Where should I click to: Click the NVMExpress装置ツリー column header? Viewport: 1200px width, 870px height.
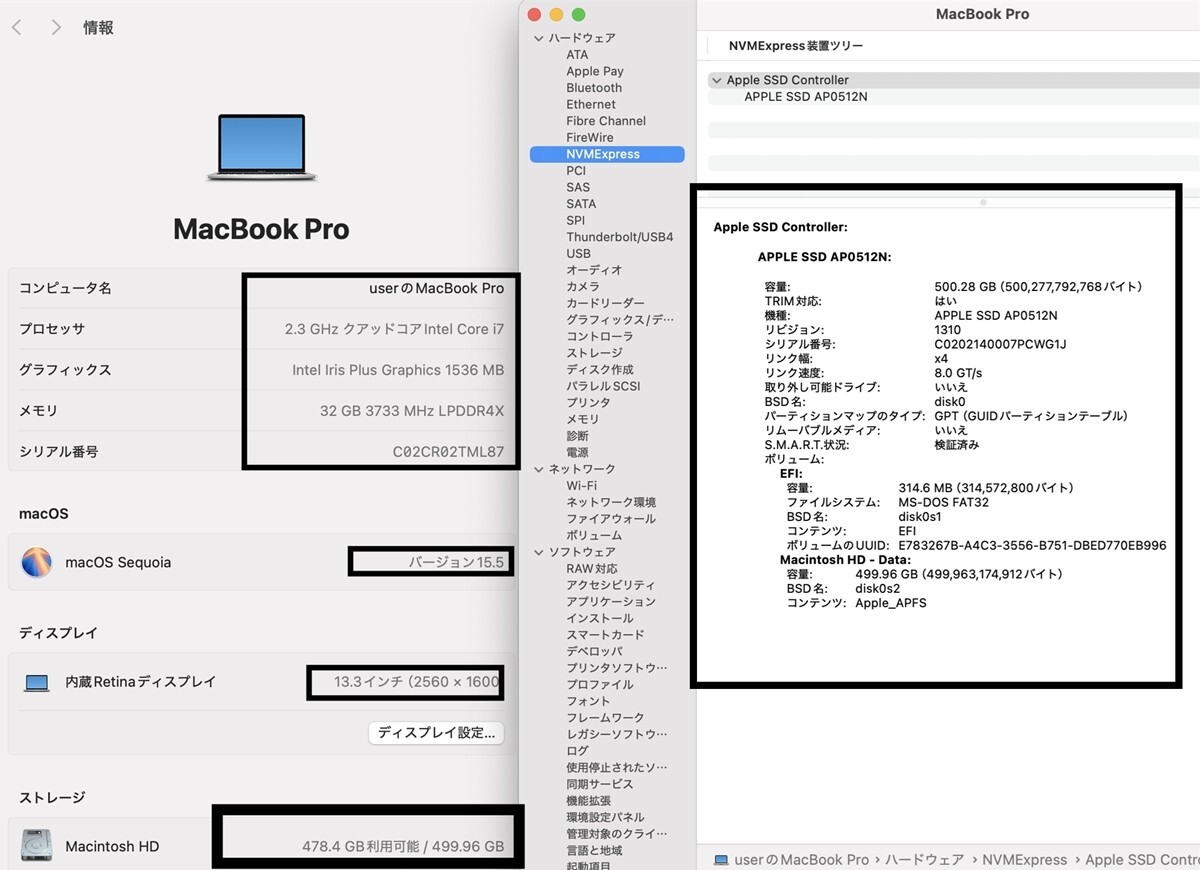pos(796,46)
